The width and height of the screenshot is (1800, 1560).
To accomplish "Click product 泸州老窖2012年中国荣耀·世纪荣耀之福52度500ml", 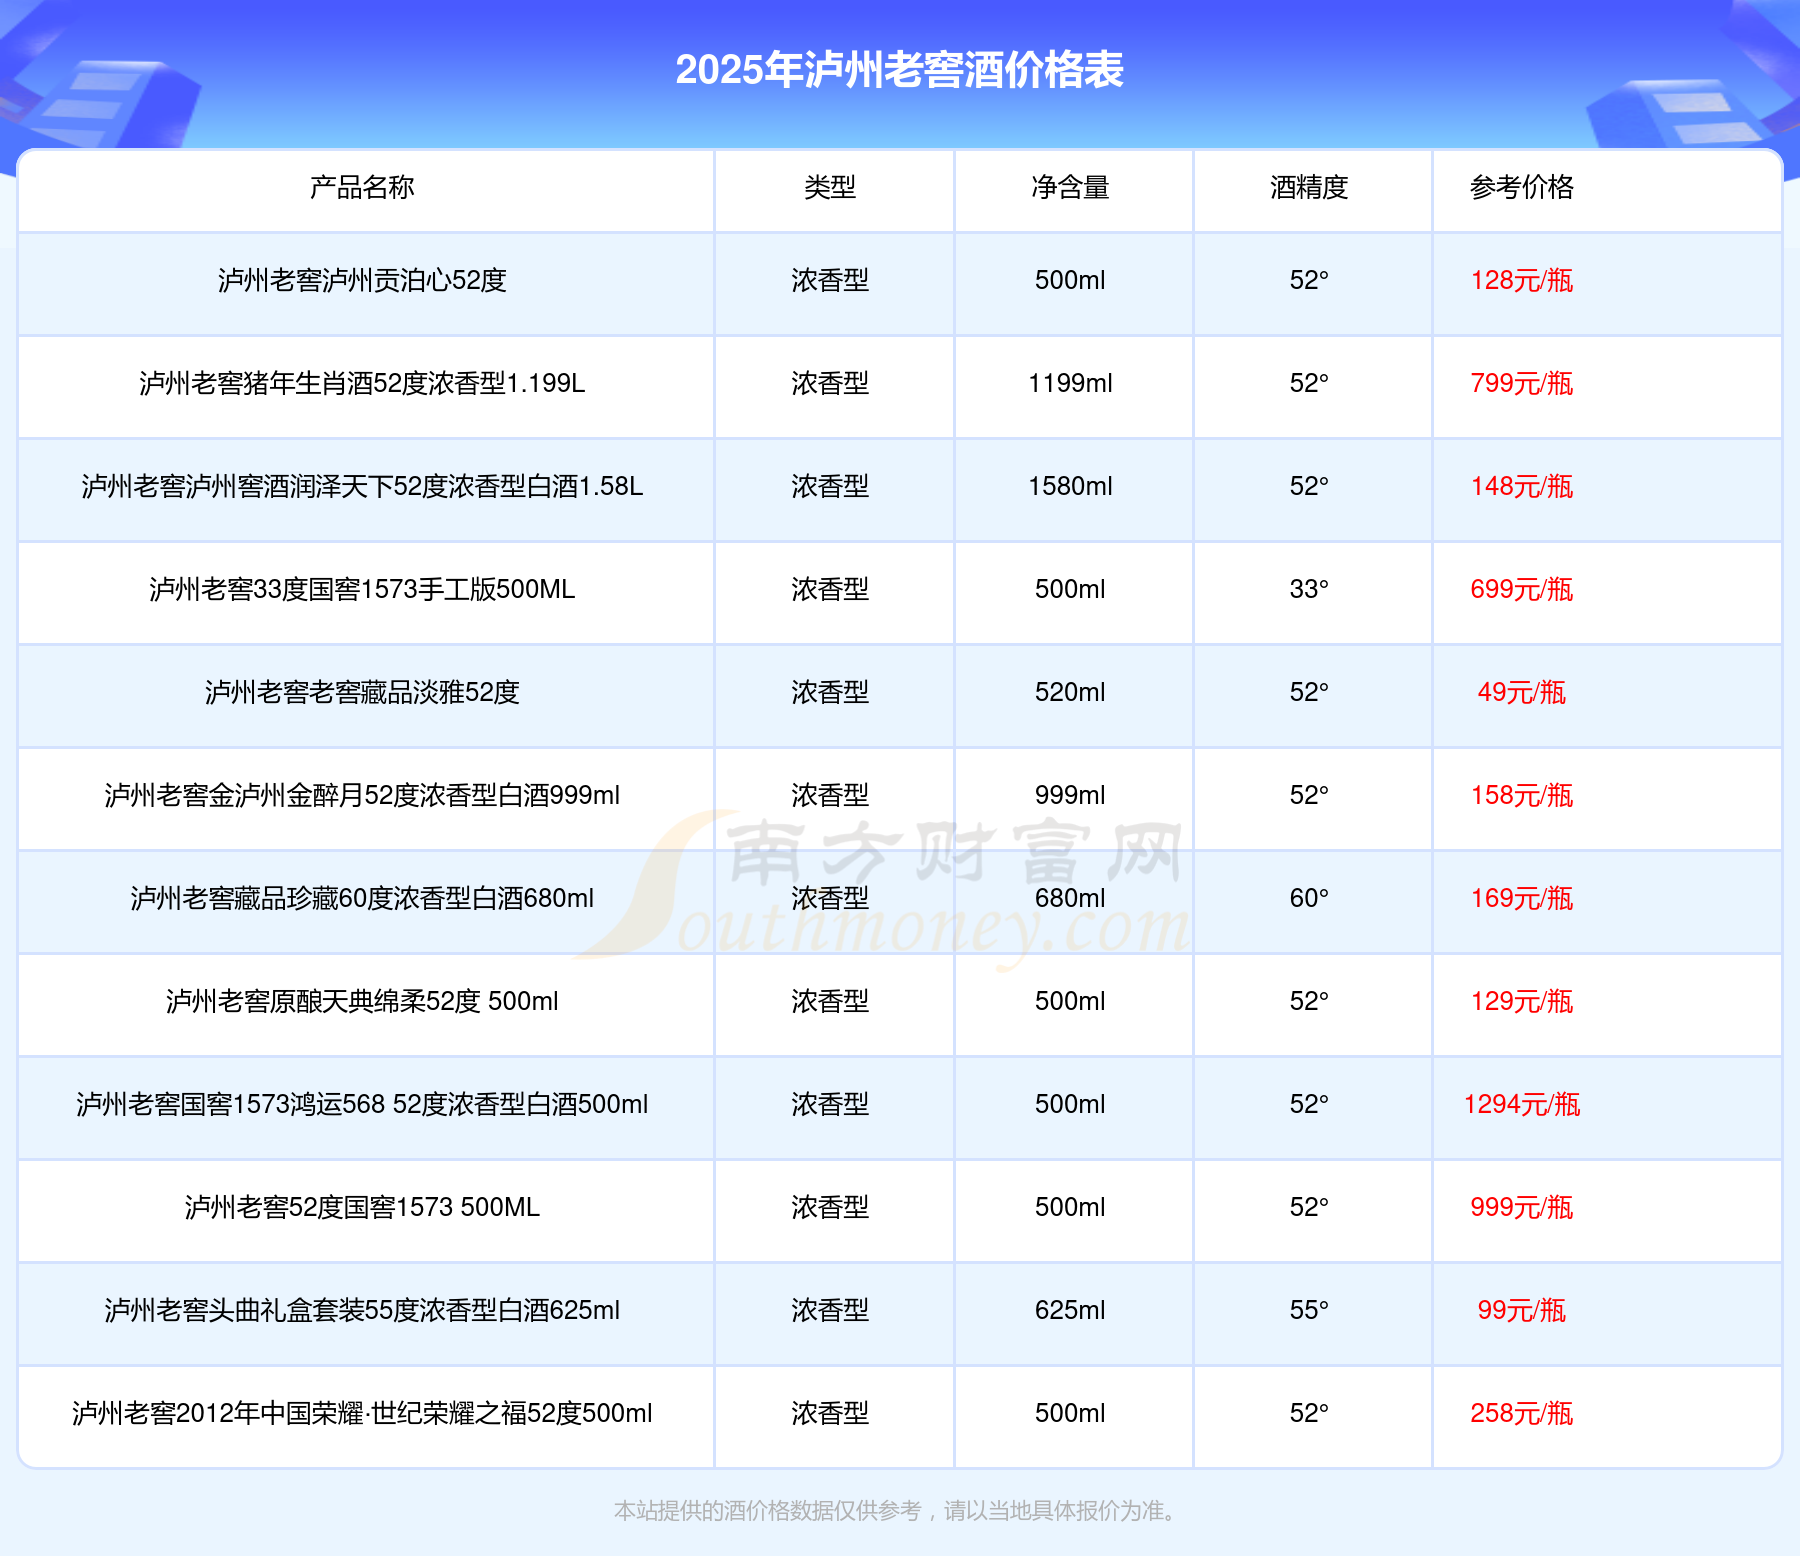I will click(x=362, y=1413).
